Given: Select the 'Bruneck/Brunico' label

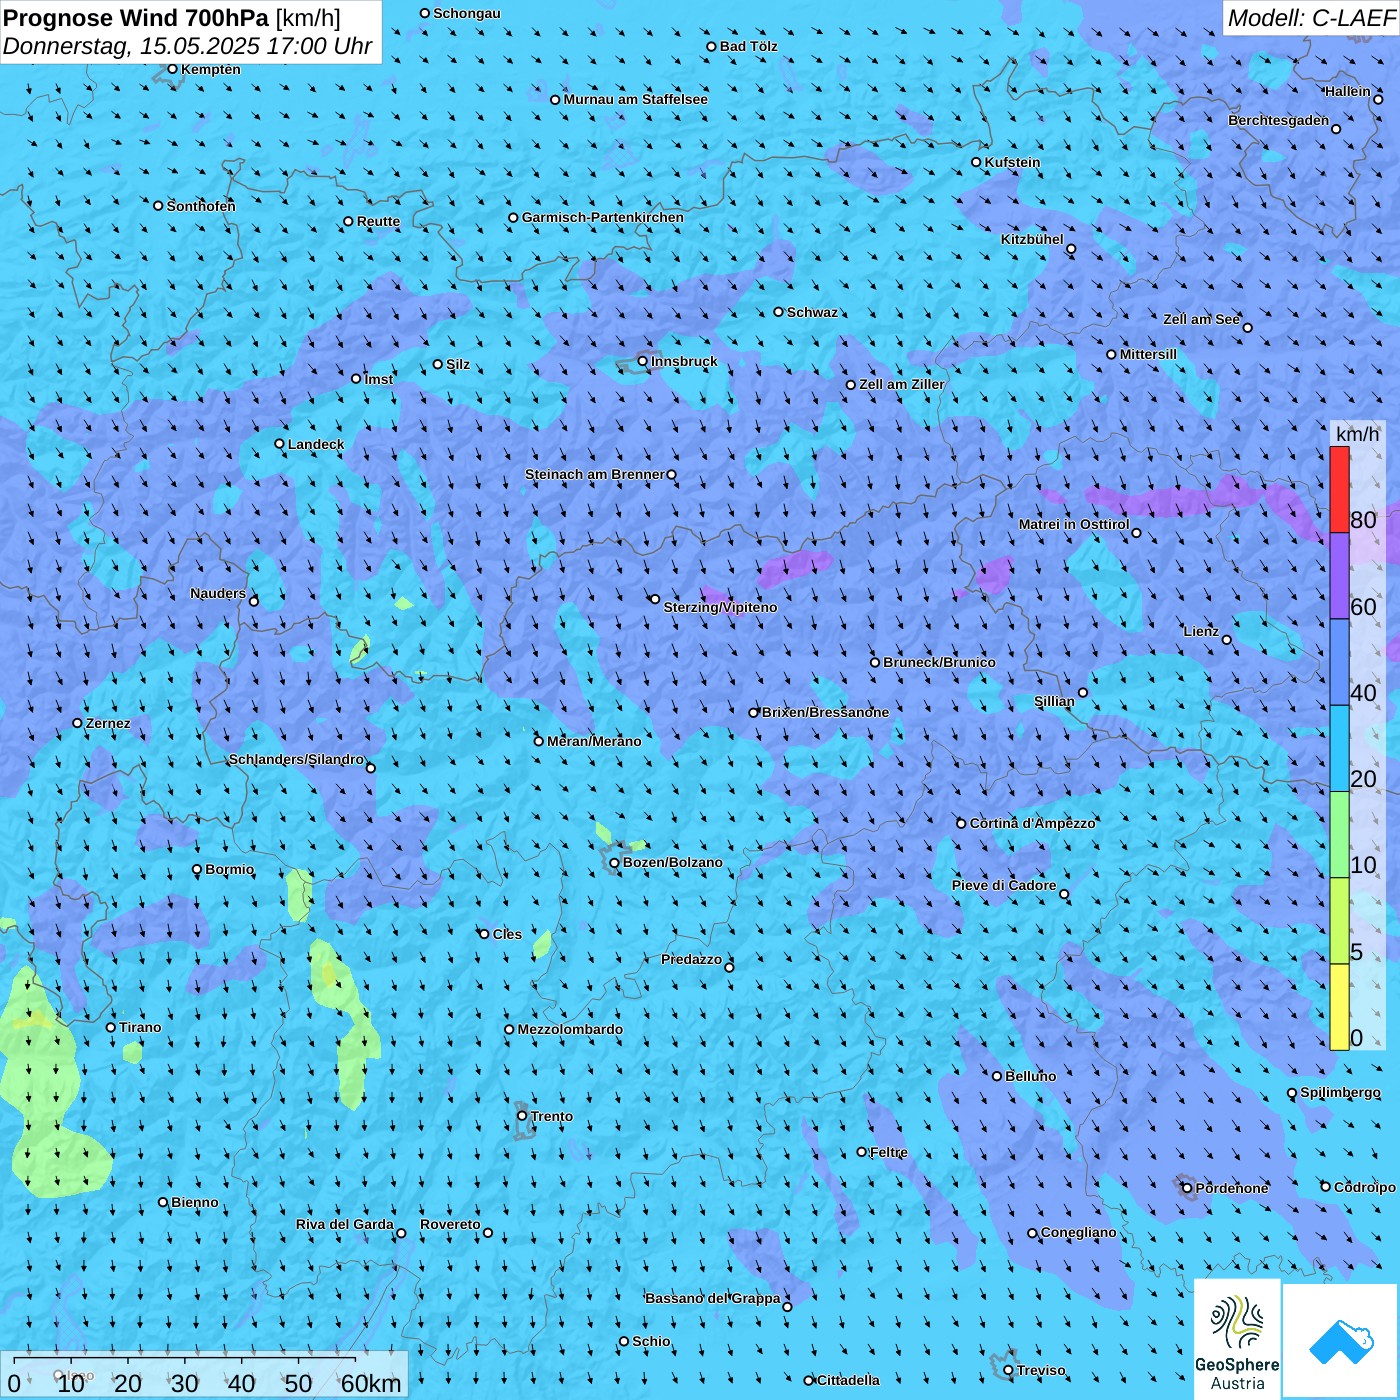Looking at the screenshot, I should coord(940,662).
